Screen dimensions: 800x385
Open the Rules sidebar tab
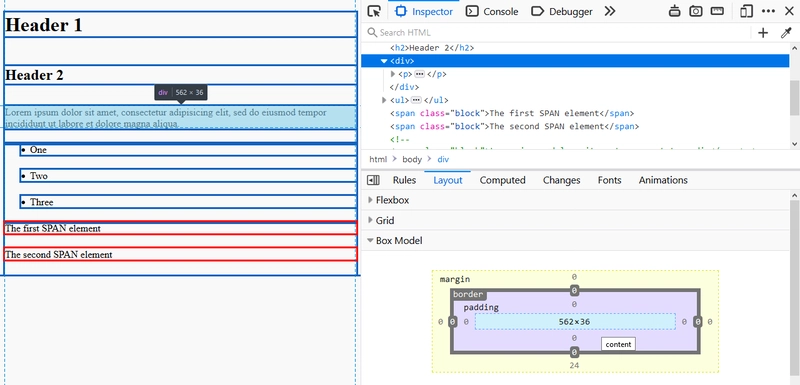tap(404, 180)
